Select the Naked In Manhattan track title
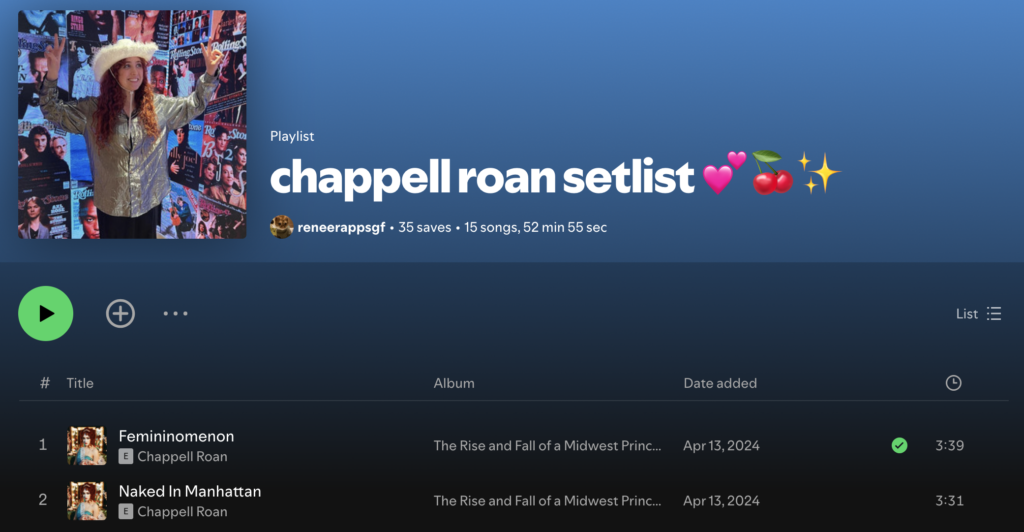1024x532 pixels. click(190, 491)
